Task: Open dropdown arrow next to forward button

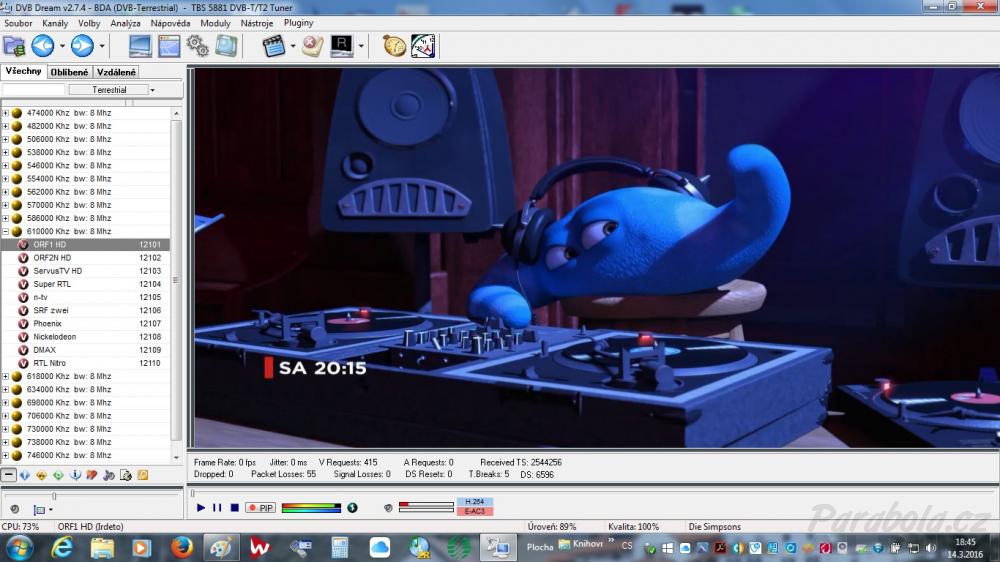Action: click(x=101, y=46)
